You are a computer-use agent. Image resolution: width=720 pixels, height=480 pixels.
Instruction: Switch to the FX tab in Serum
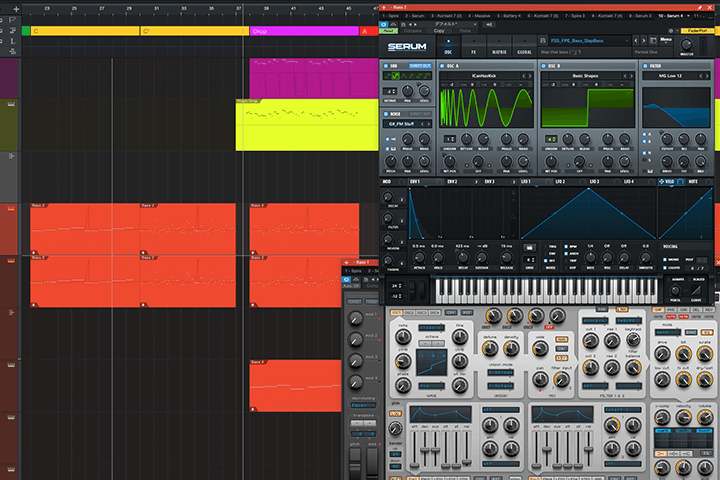tap(473, 47)
